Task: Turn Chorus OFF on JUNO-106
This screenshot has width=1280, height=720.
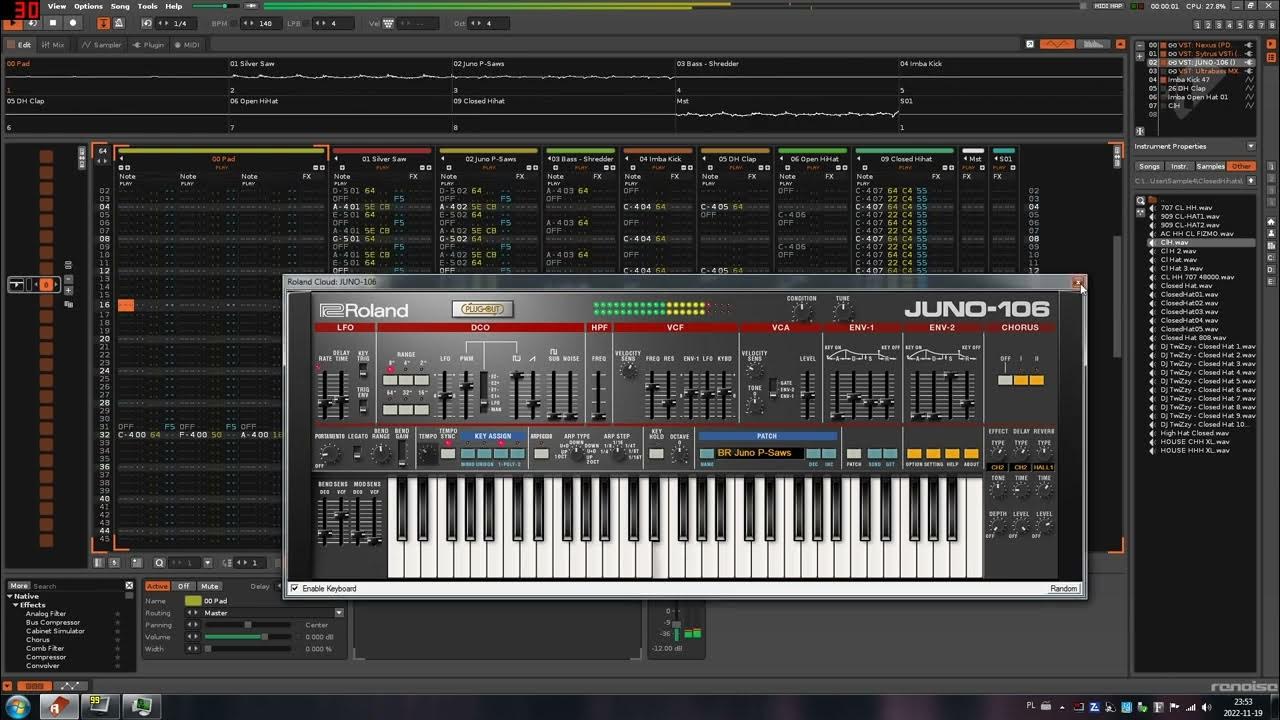Action: tap(1006, 380)
